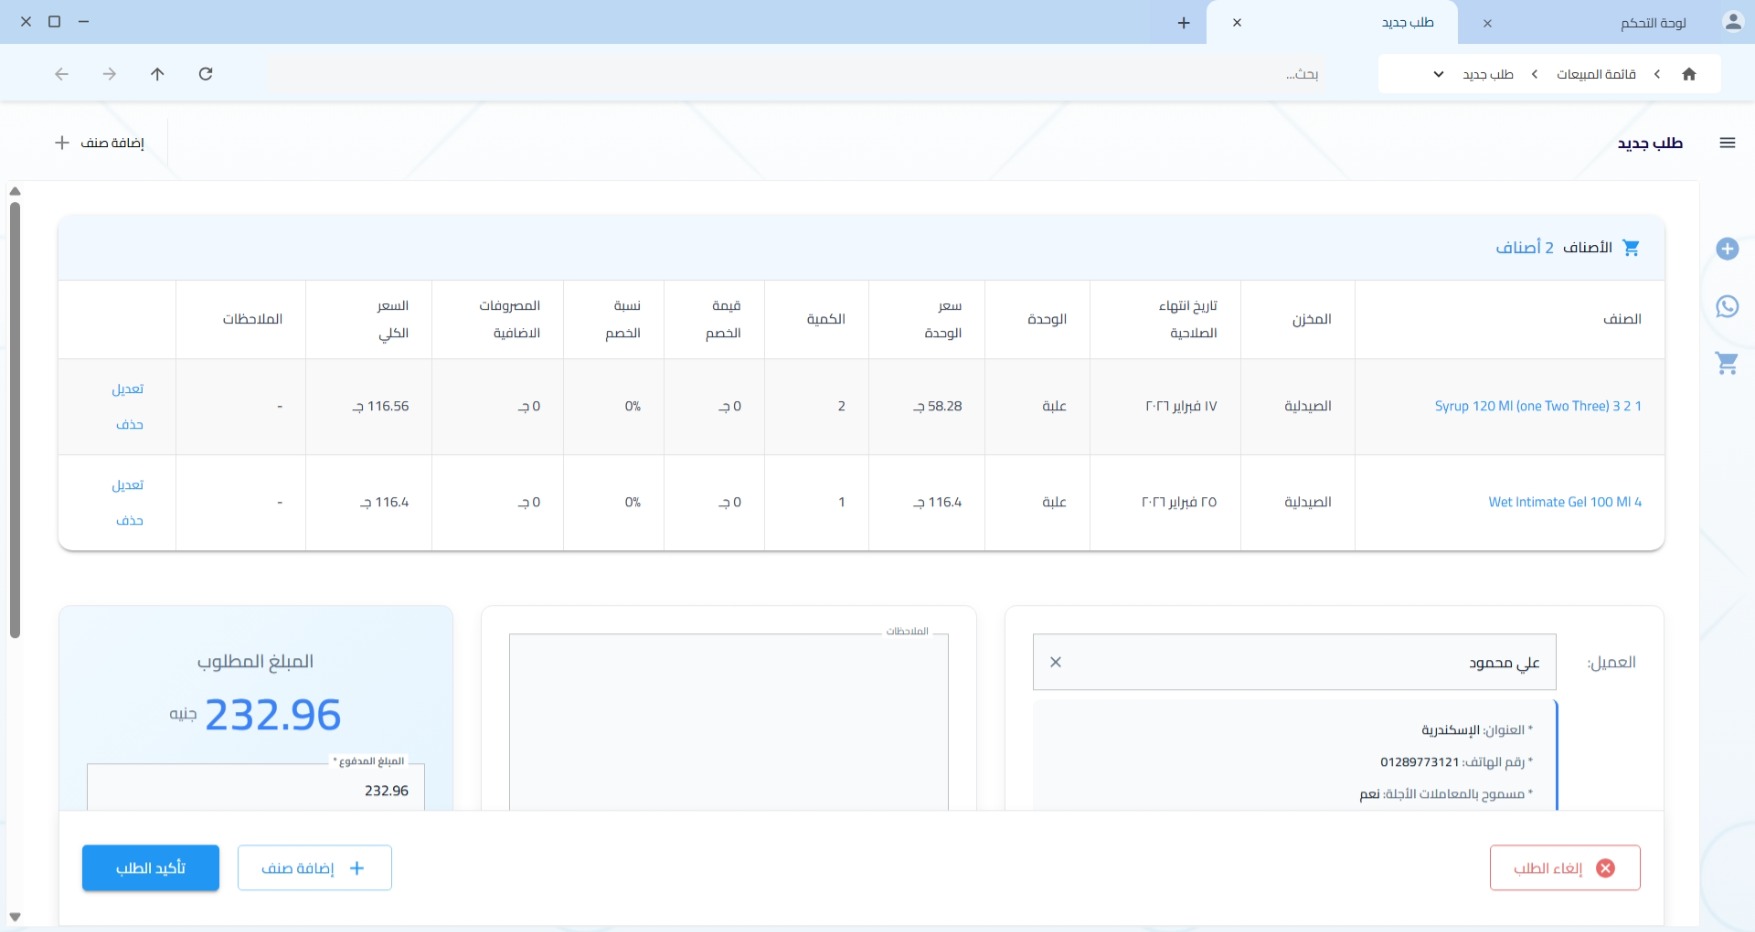Click cart icon beside الأصناف header
This screenshot has width=1755, height=932.
pos(1631,247)
